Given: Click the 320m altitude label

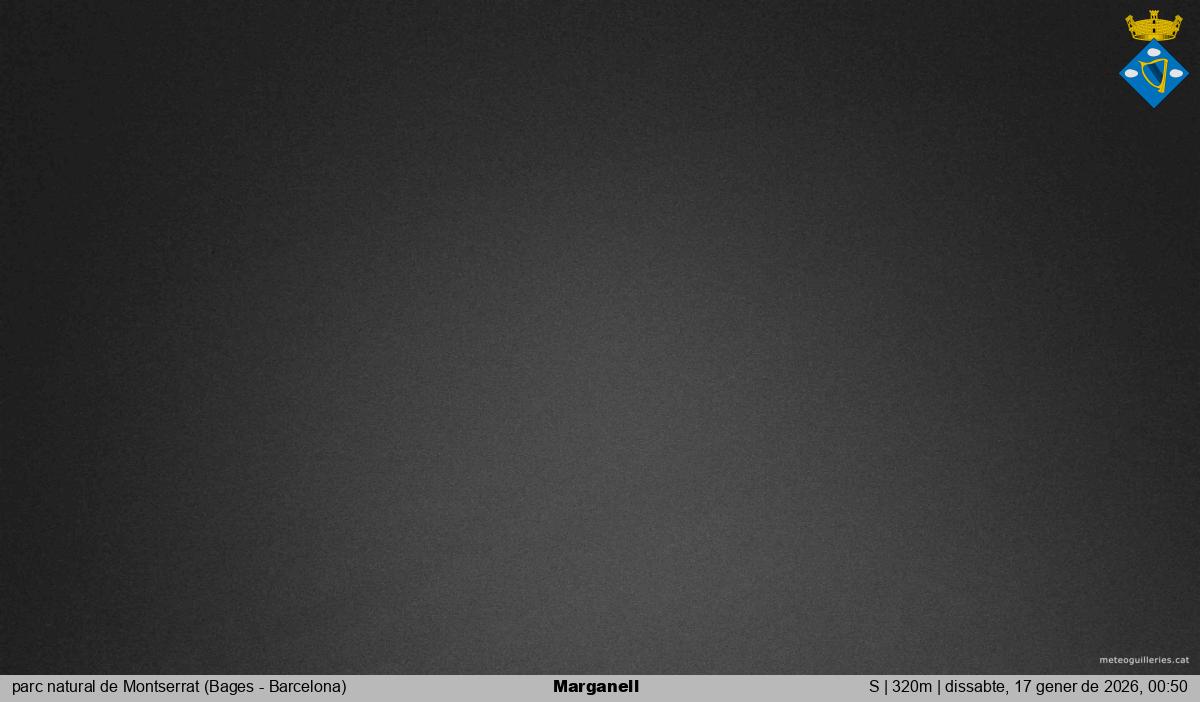Looking at the screenshot, I should point(911,687).
